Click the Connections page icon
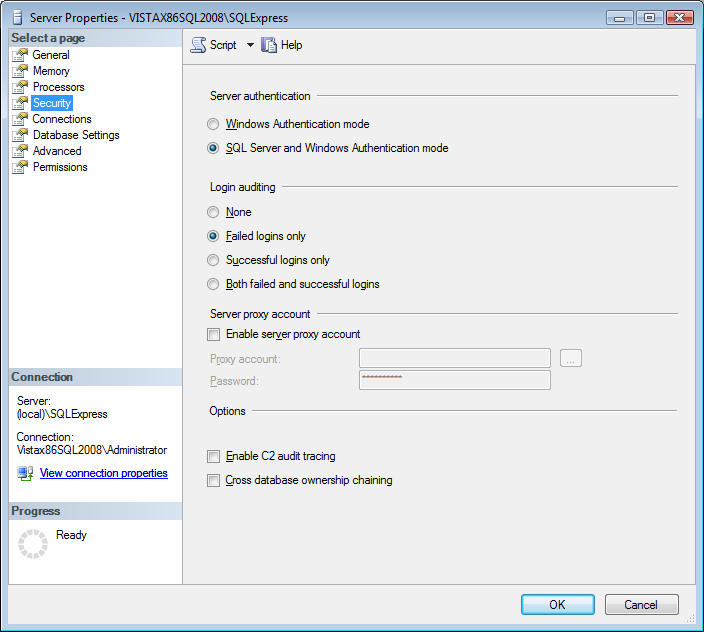Image resolution: width=704 pixels, height=632 pixels. click(20, 119)
